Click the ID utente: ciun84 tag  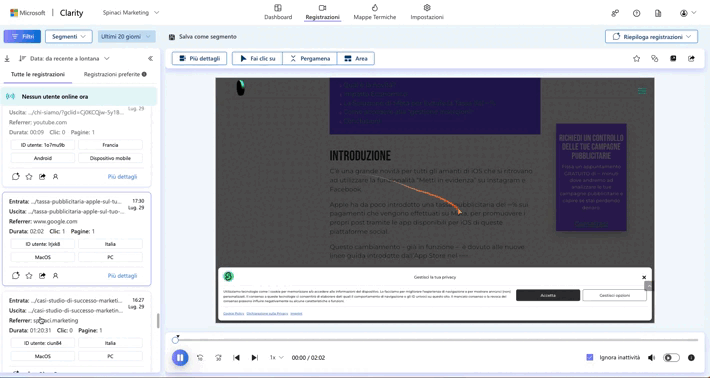[x=43, y=343]
